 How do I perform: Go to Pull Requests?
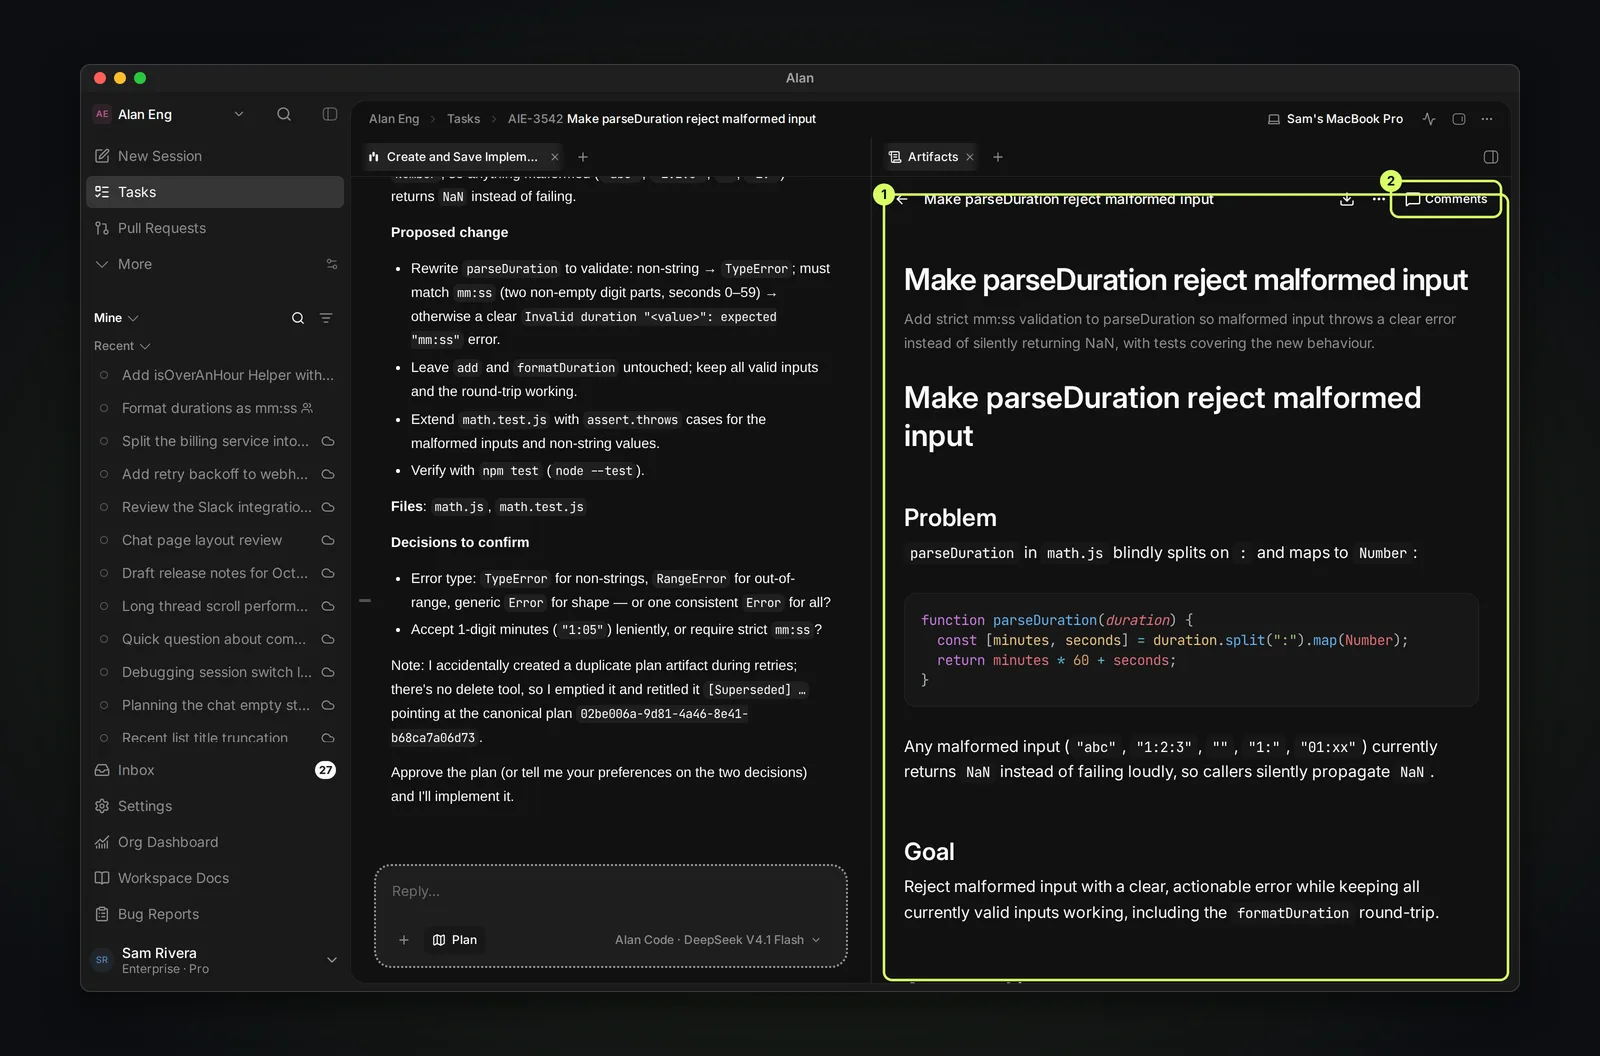coord(215,228)
